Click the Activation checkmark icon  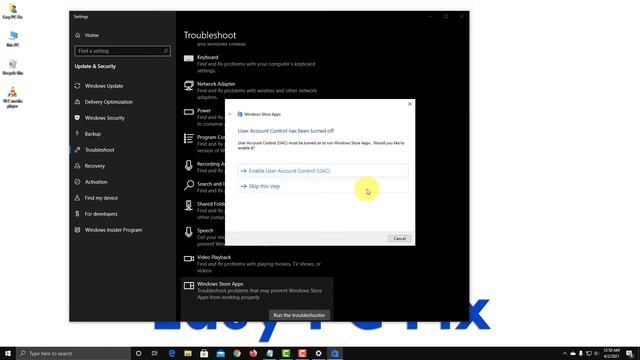78,182
